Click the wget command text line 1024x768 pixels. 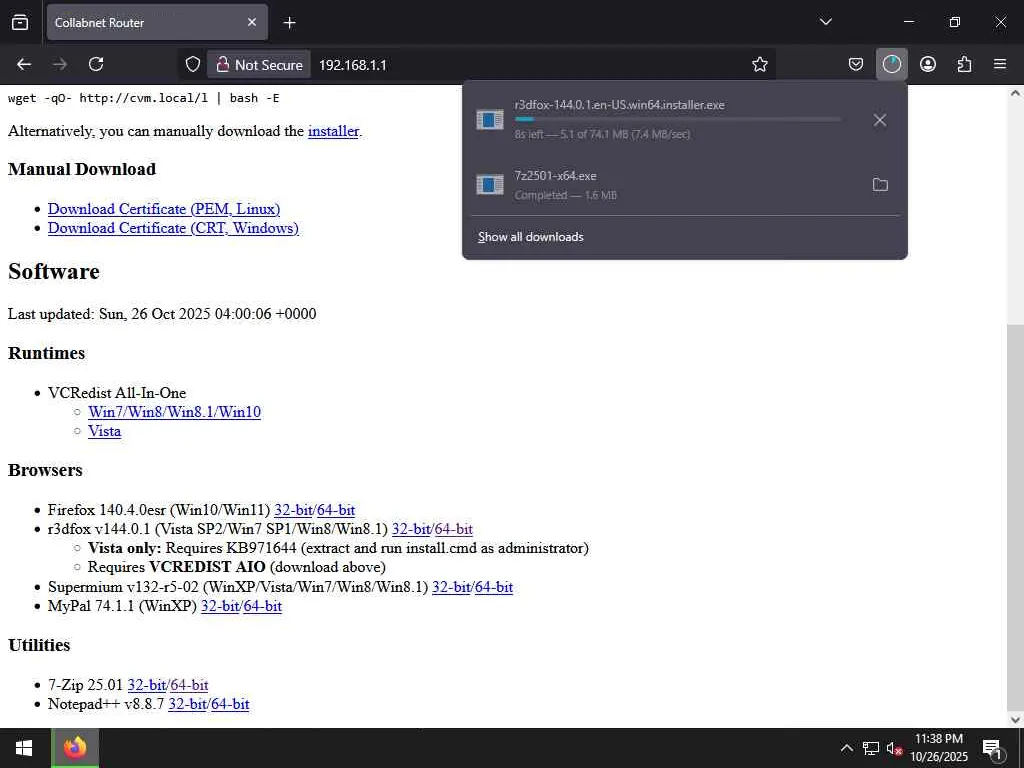(x=144, y=98)
